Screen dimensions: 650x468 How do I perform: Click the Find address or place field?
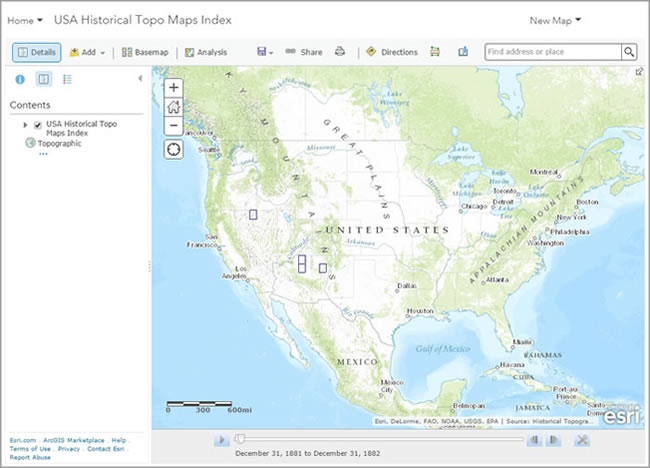click(553, 52)
